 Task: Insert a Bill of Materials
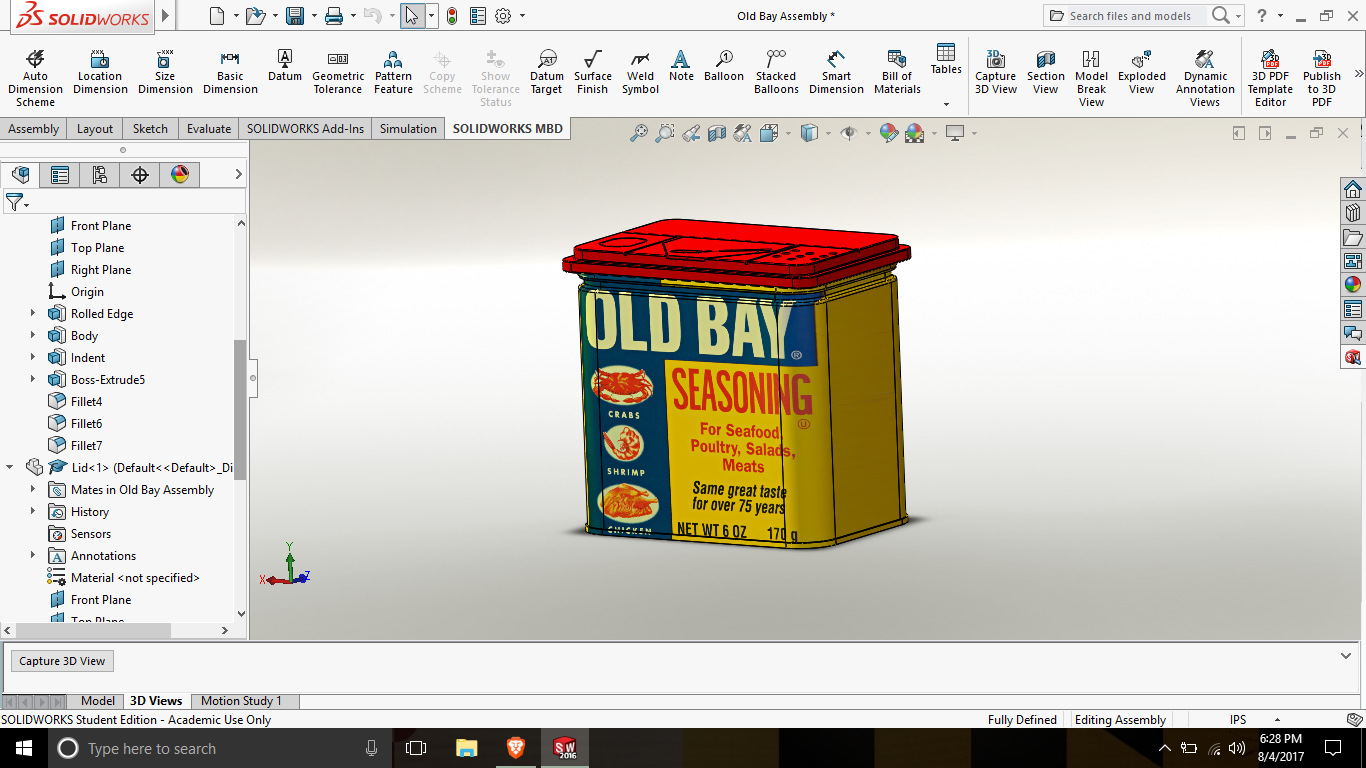tap(897, 72)
